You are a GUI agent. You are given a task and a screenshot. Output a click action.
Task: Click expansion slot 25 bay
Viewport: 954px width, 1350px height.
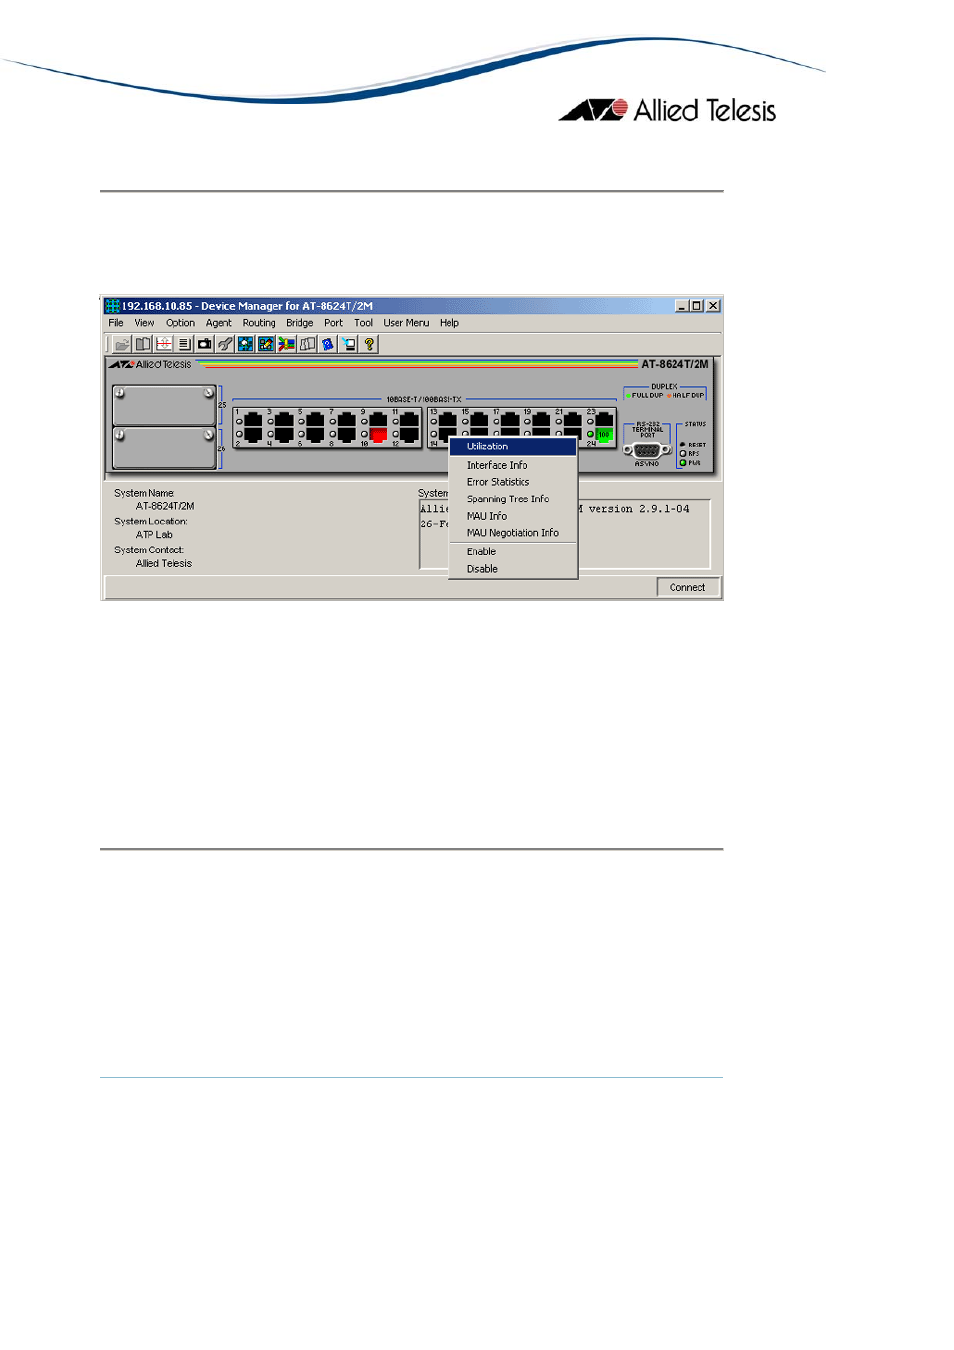pyautogui.click(x=164, y=405)
